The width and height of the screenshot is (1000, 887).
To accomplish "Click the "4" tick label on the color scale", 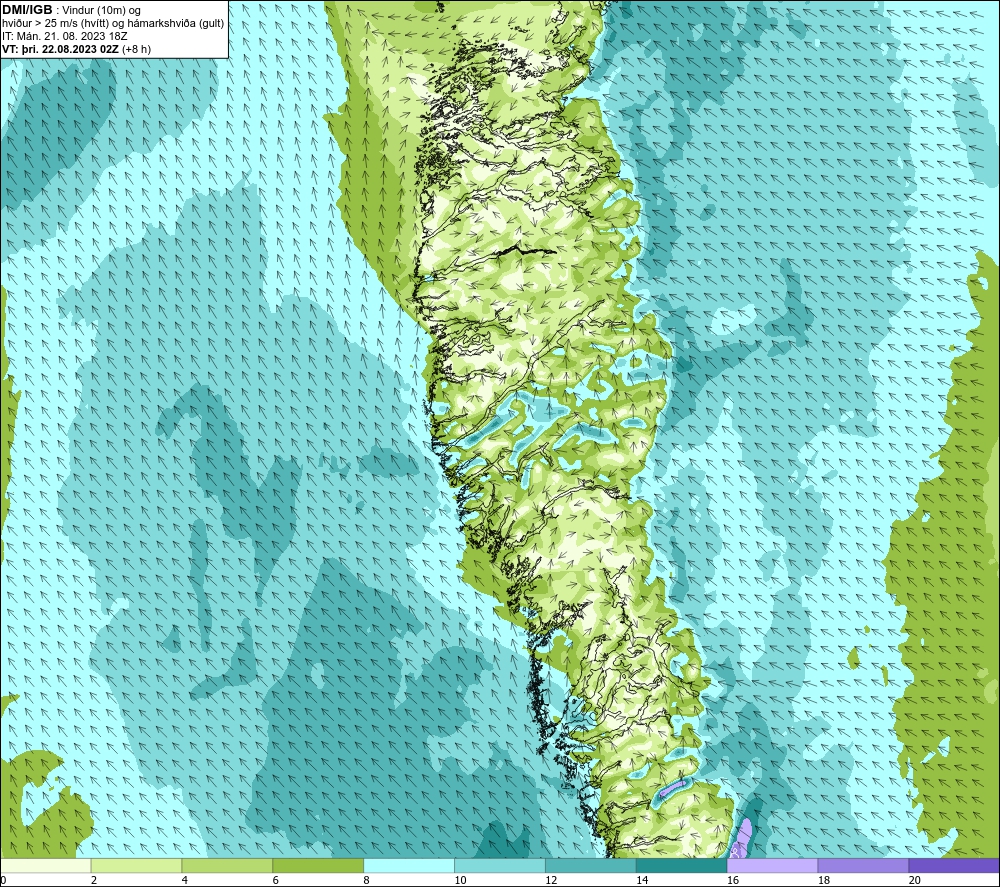I will pyautogui.click(x=185, y=880).
